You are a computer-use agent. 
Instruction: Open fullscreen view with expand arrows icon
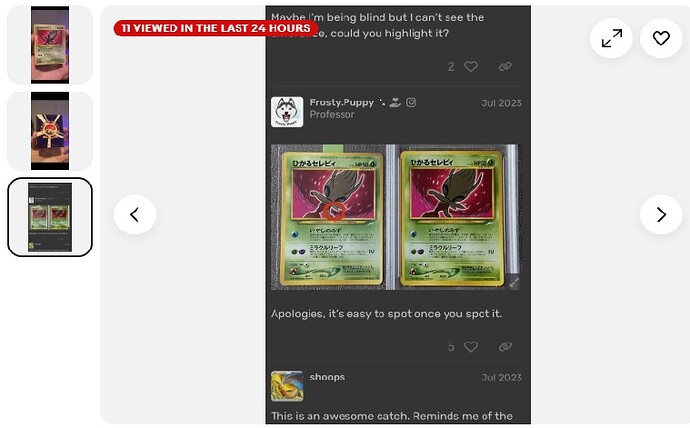pos(611,38)
